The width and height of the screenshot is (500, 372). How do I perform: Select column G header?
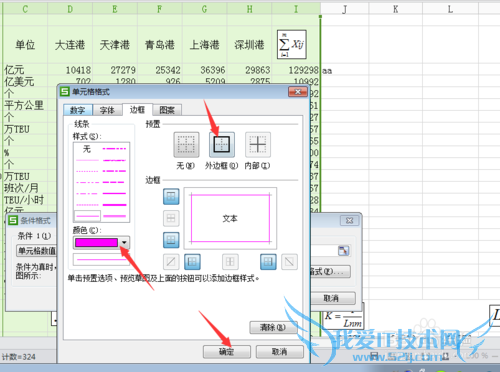pyautogui.click(x=205, y=9)
